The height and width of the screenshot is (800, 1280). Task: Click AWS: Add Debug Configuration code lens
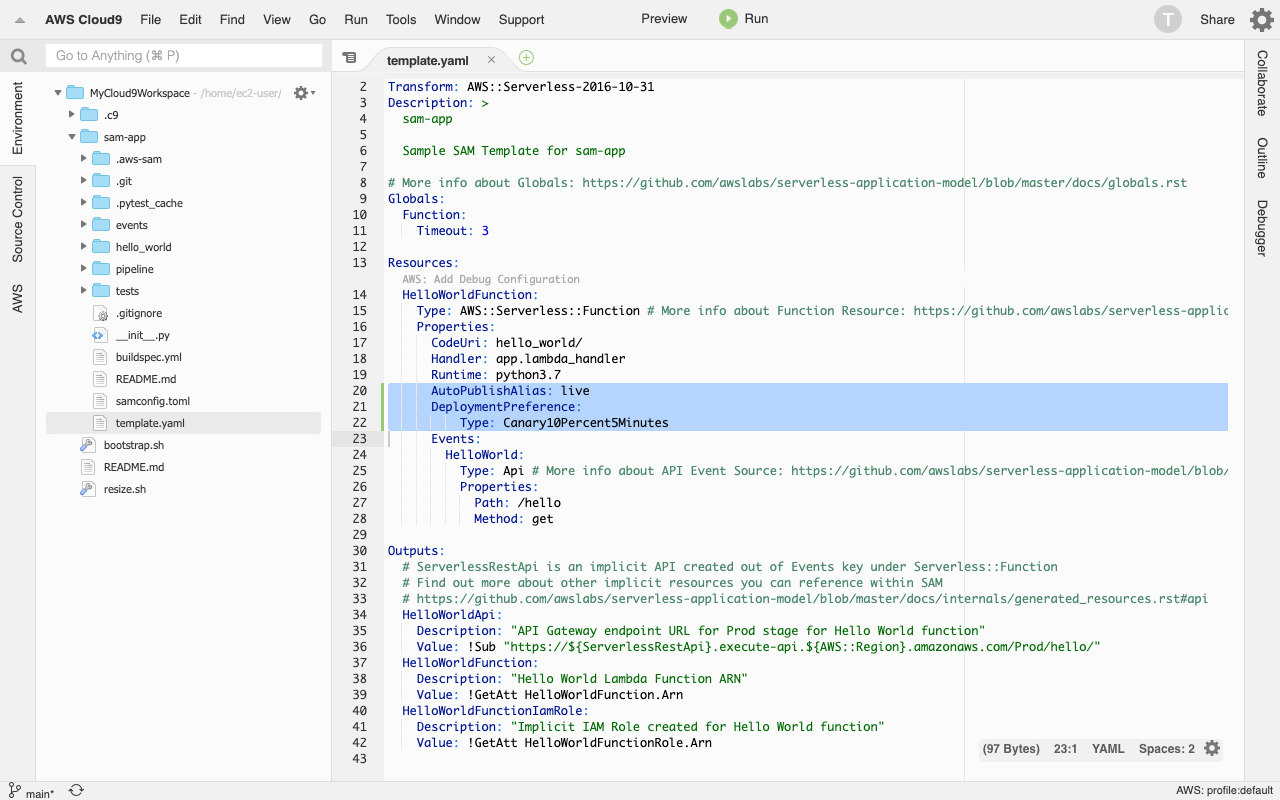tap(491, 279)
